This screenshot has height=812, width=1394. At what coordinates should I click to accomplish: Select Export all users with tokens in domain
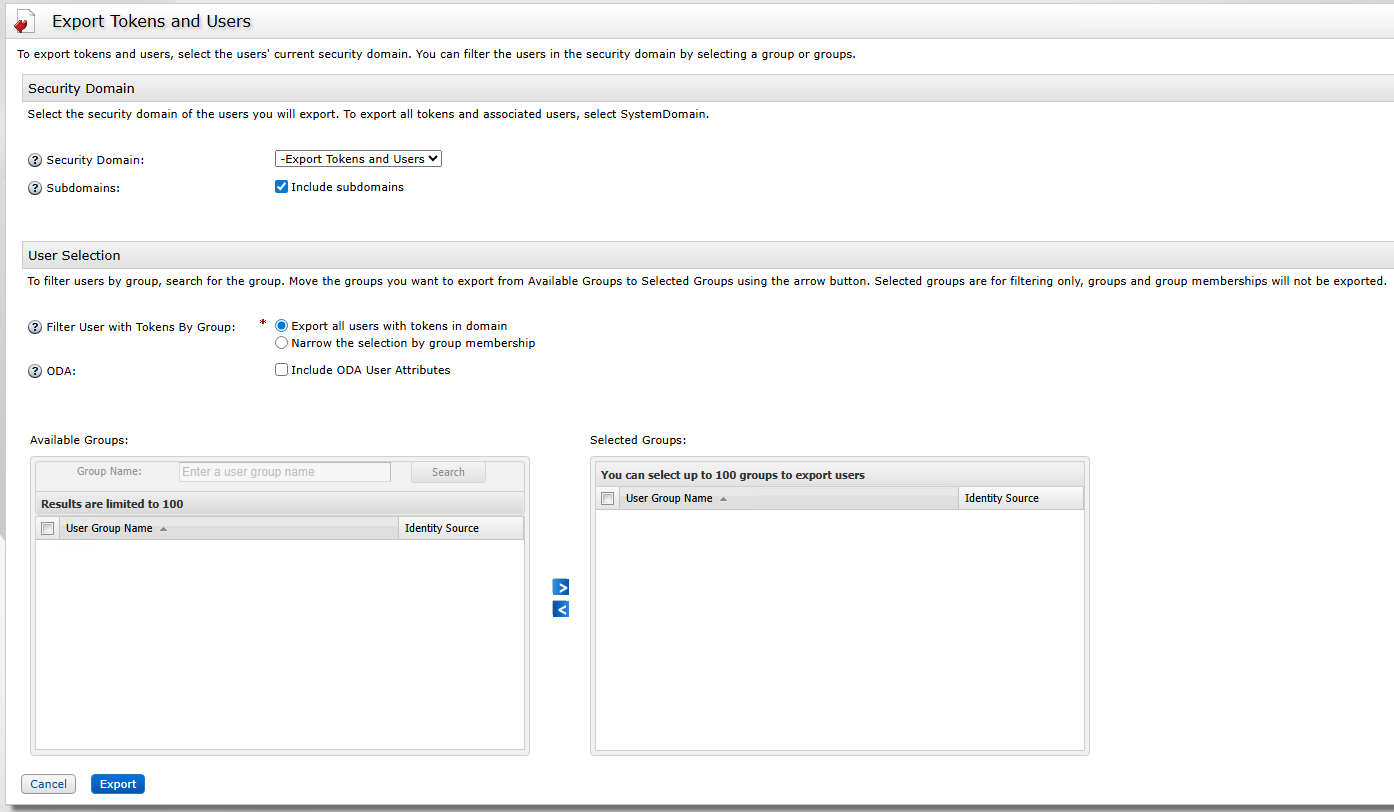pyautogui.click(x=282, y=326)
